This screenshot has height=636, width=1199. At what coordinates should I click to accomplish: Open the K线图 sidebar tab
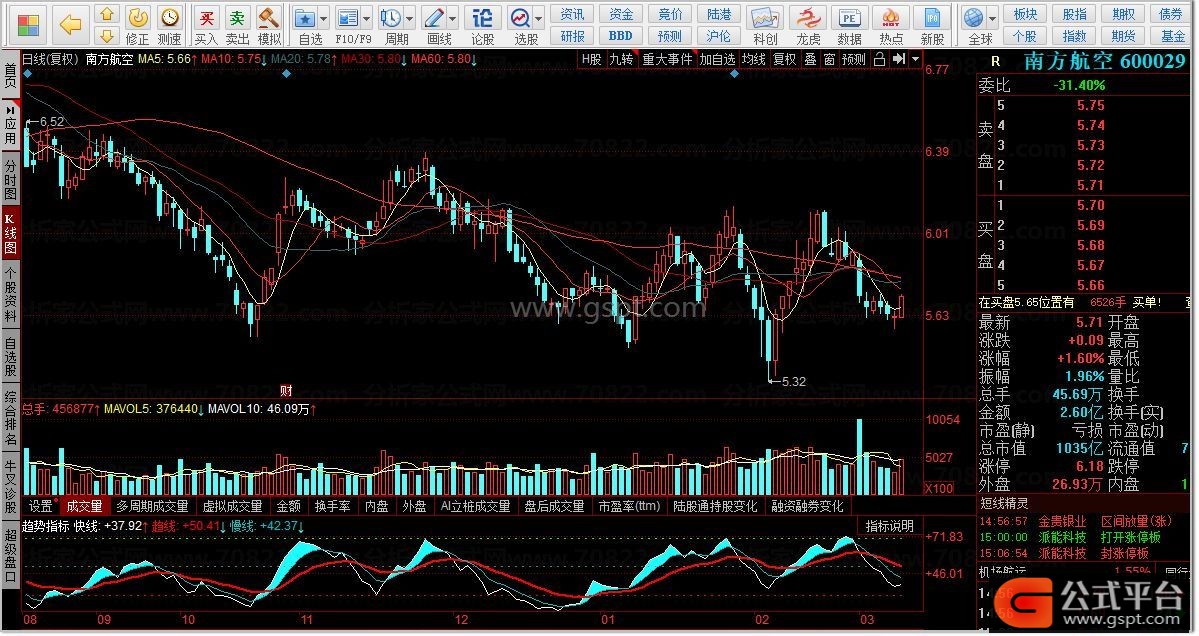pyautogui.click(x=10, y=234)
